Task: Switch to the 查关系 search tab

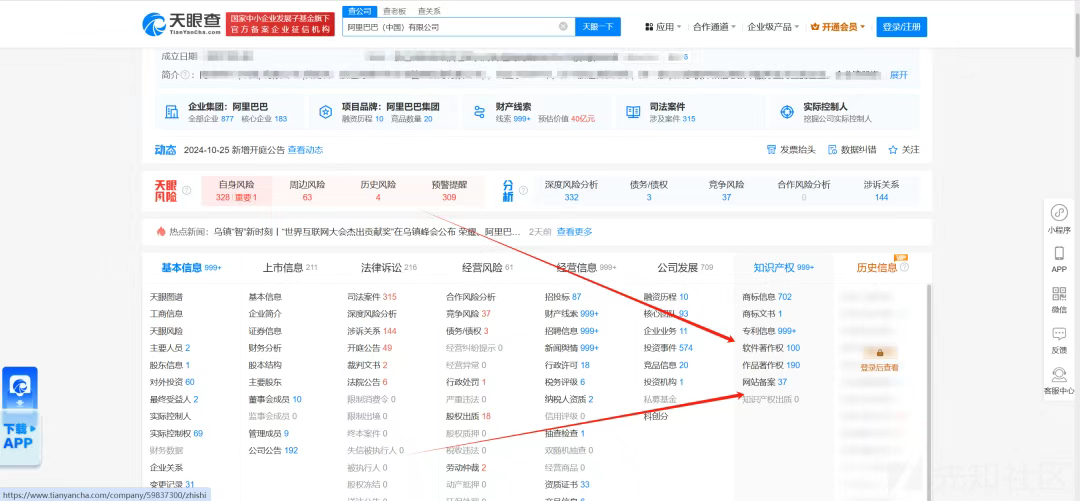Action: (x=429, y=11)
